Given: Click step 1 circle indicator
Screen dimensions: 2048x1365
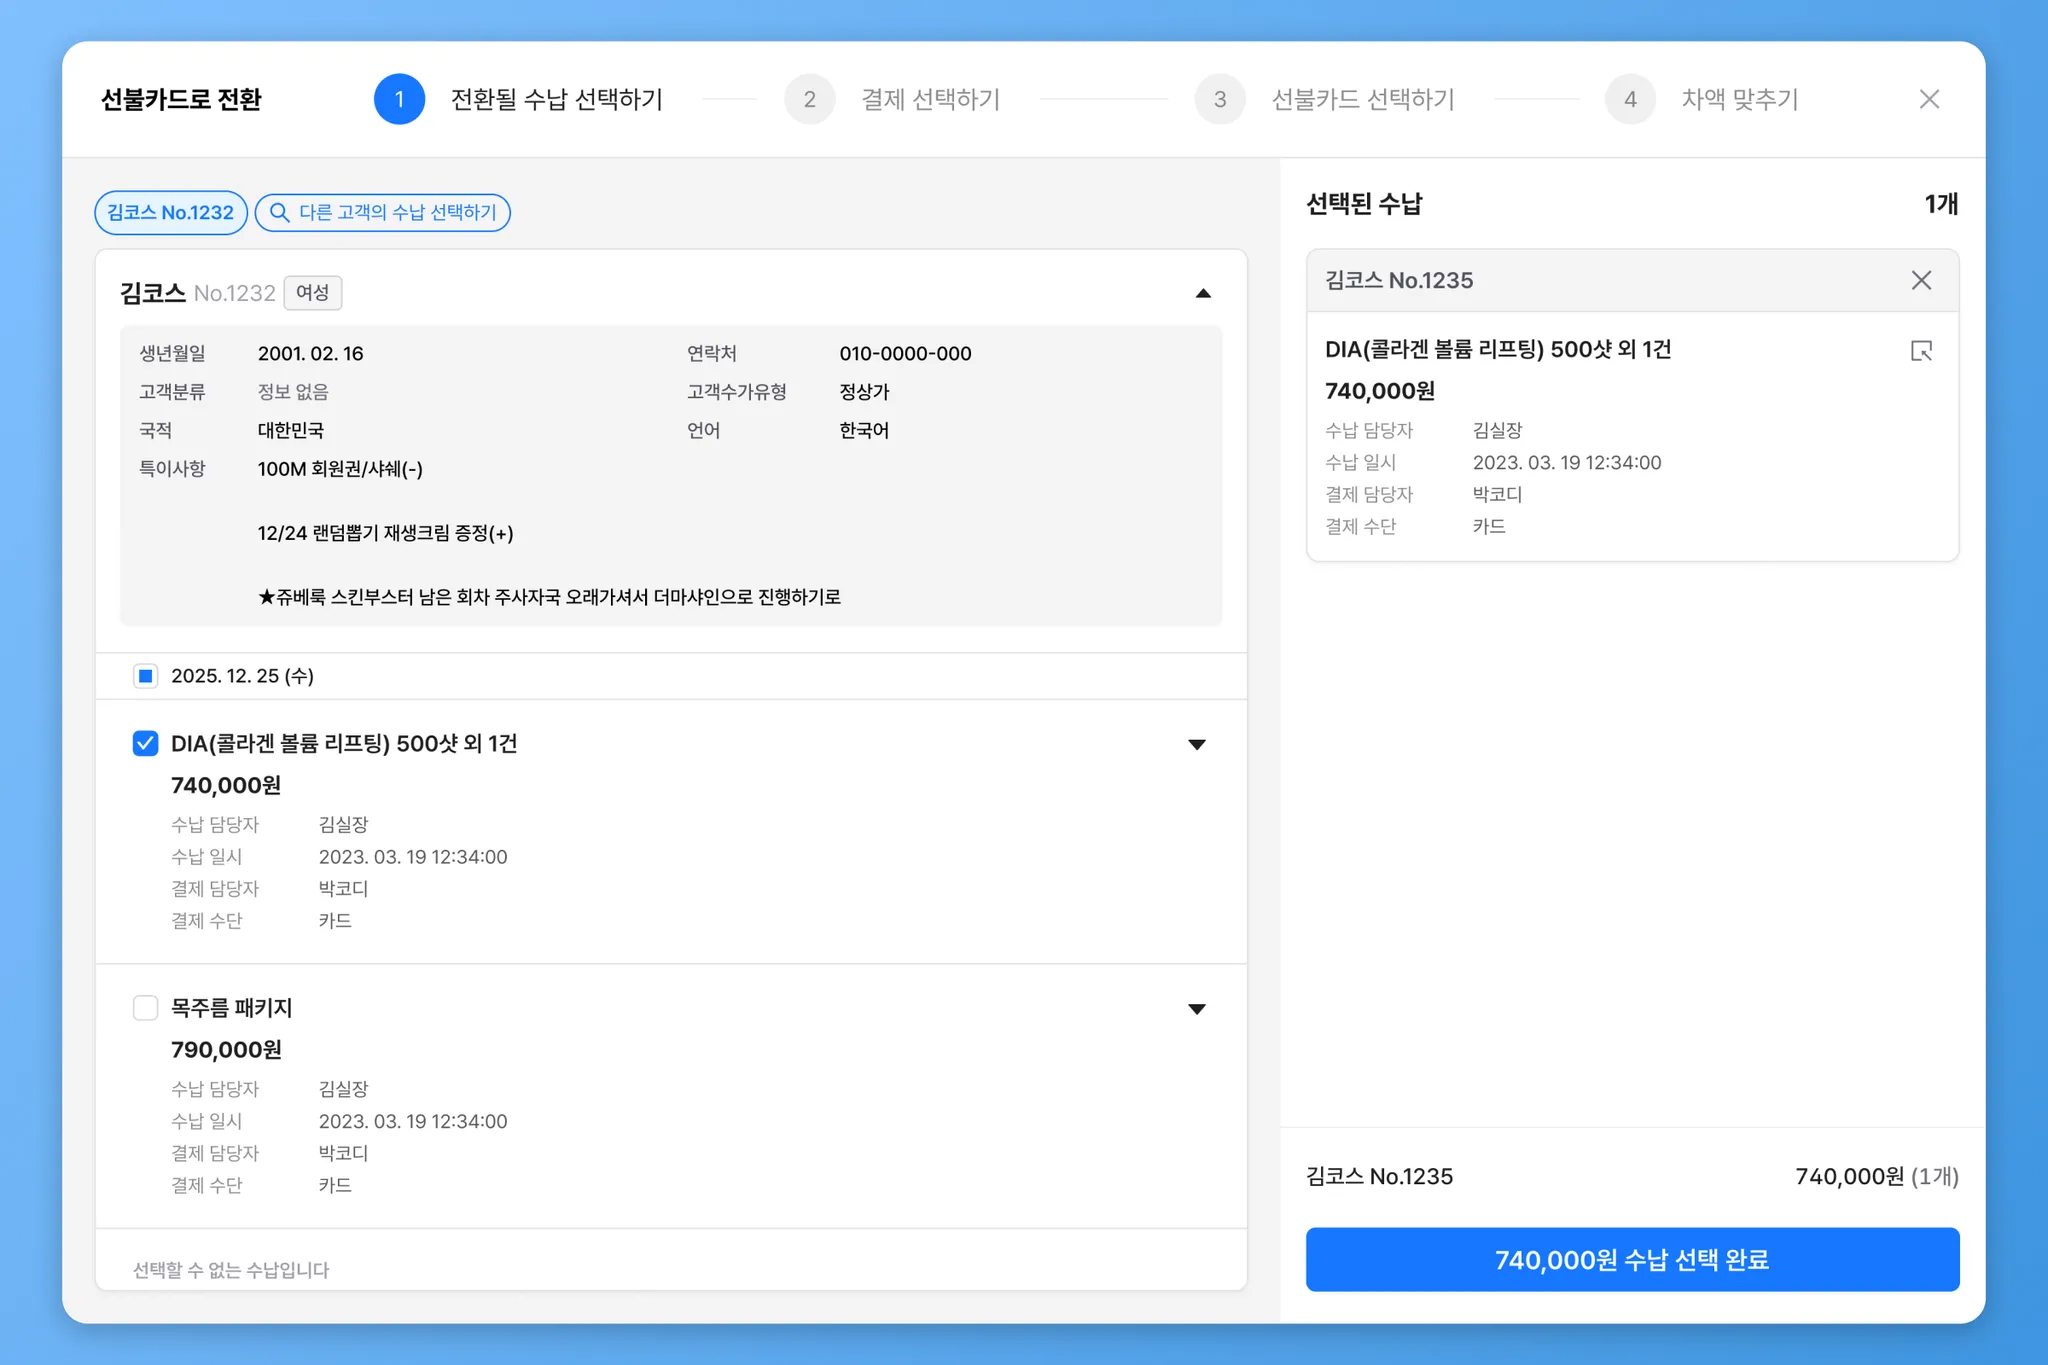Looking at the screenshot, I should (x=399, y=99).
